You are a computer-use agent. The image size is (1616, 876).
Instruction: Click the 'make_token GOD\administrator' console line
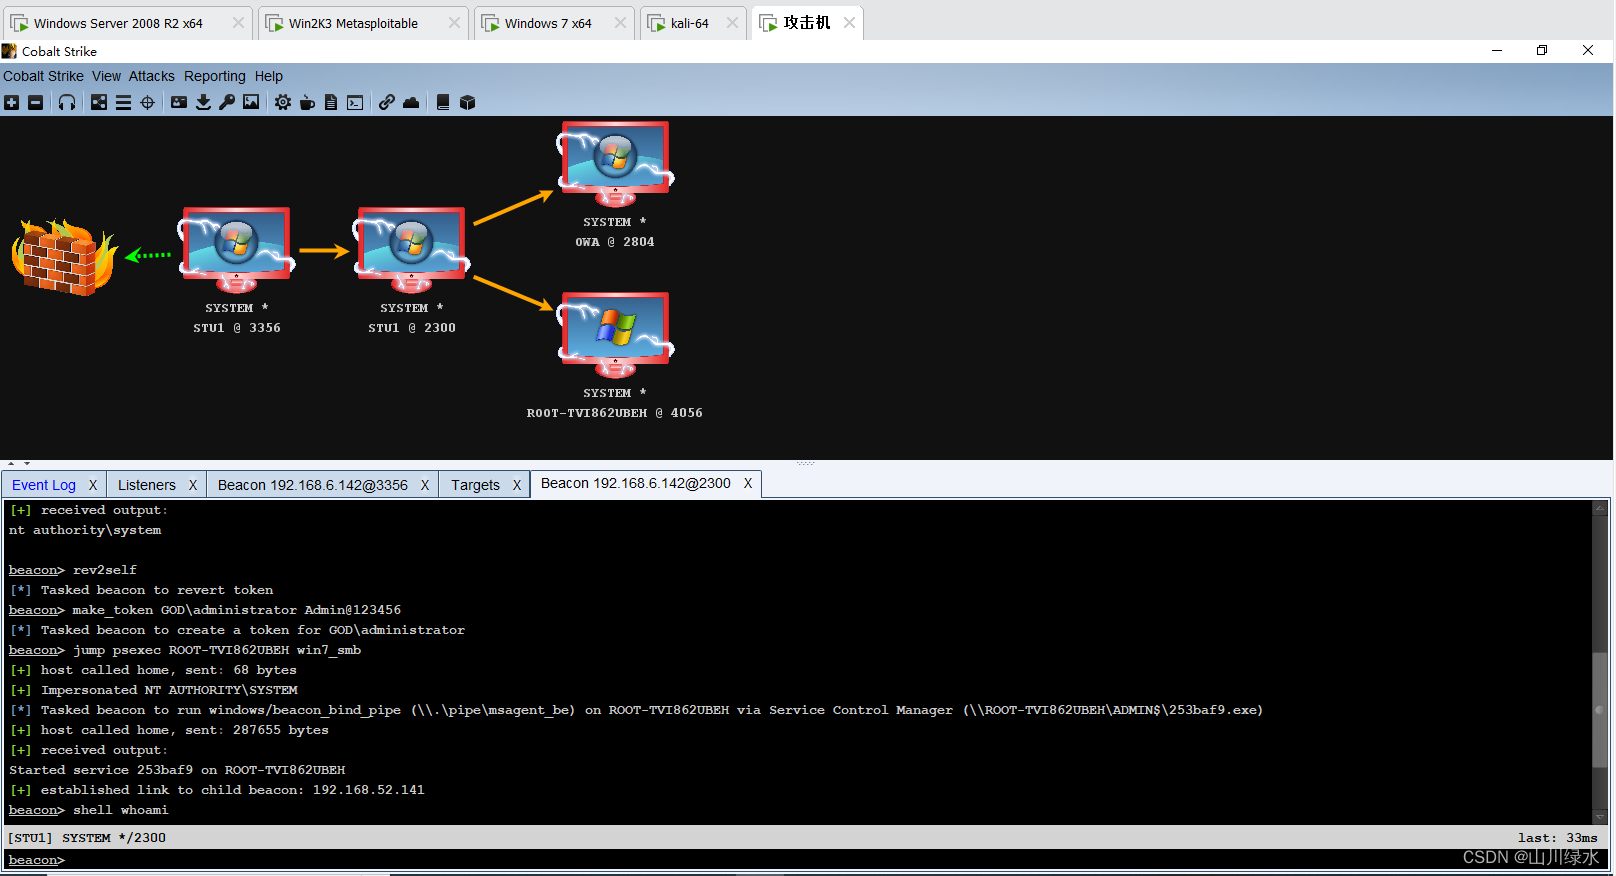tap(205, 610)
